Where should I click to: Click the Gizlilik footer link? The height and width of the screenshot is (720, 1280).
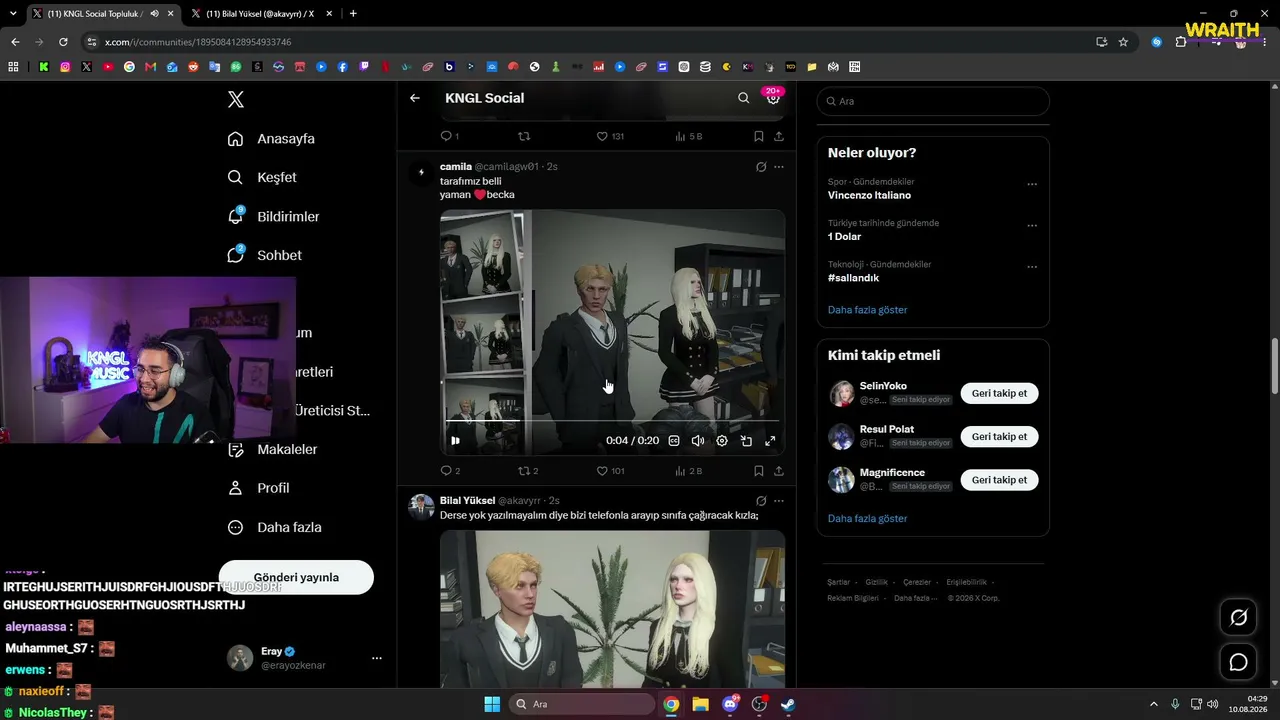click(876, 582)
